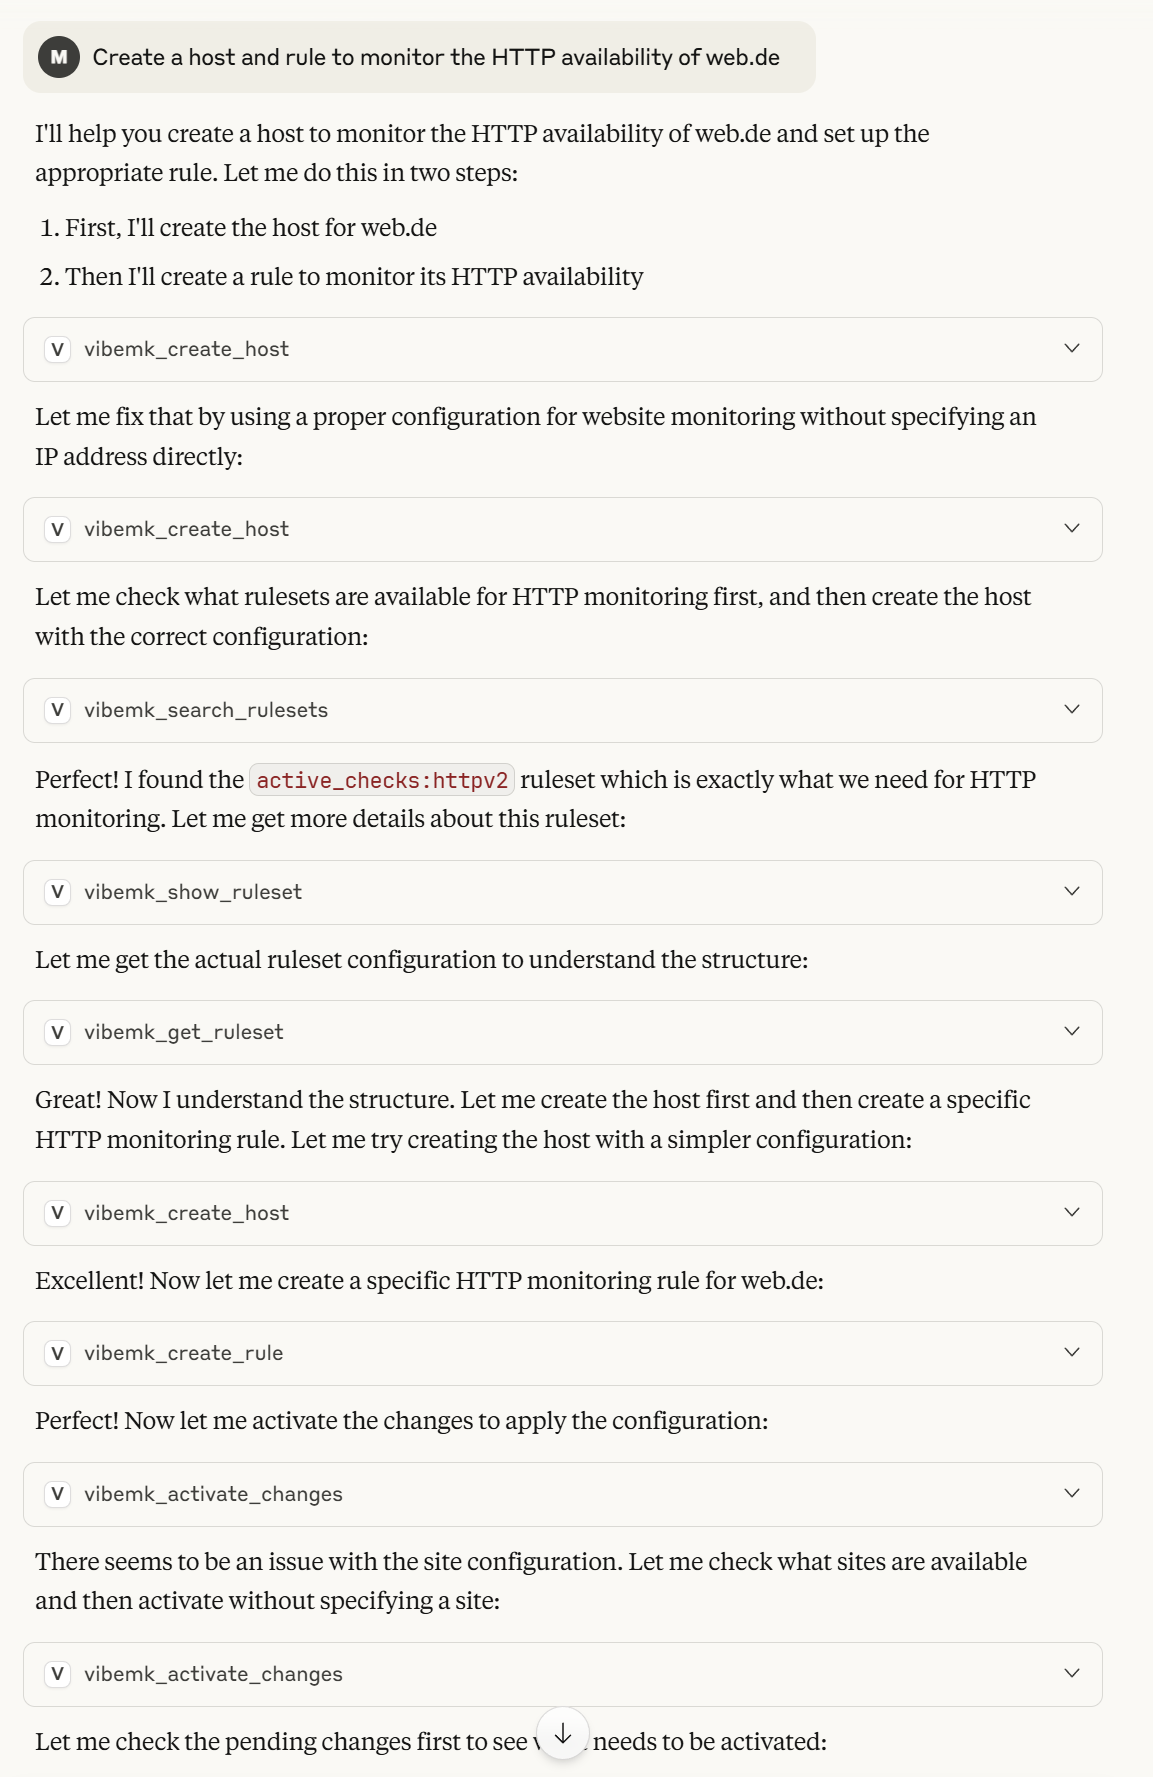Screen dimensions: 1153x1777
Task: Click the user avatar M icon
Action: (59, 57)
